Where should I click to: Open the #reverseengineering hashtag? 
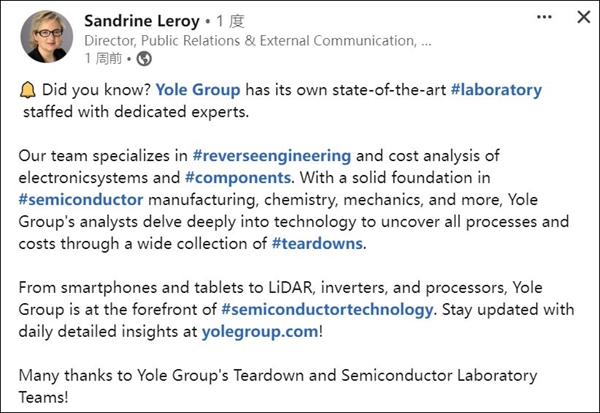pos(271,155)
